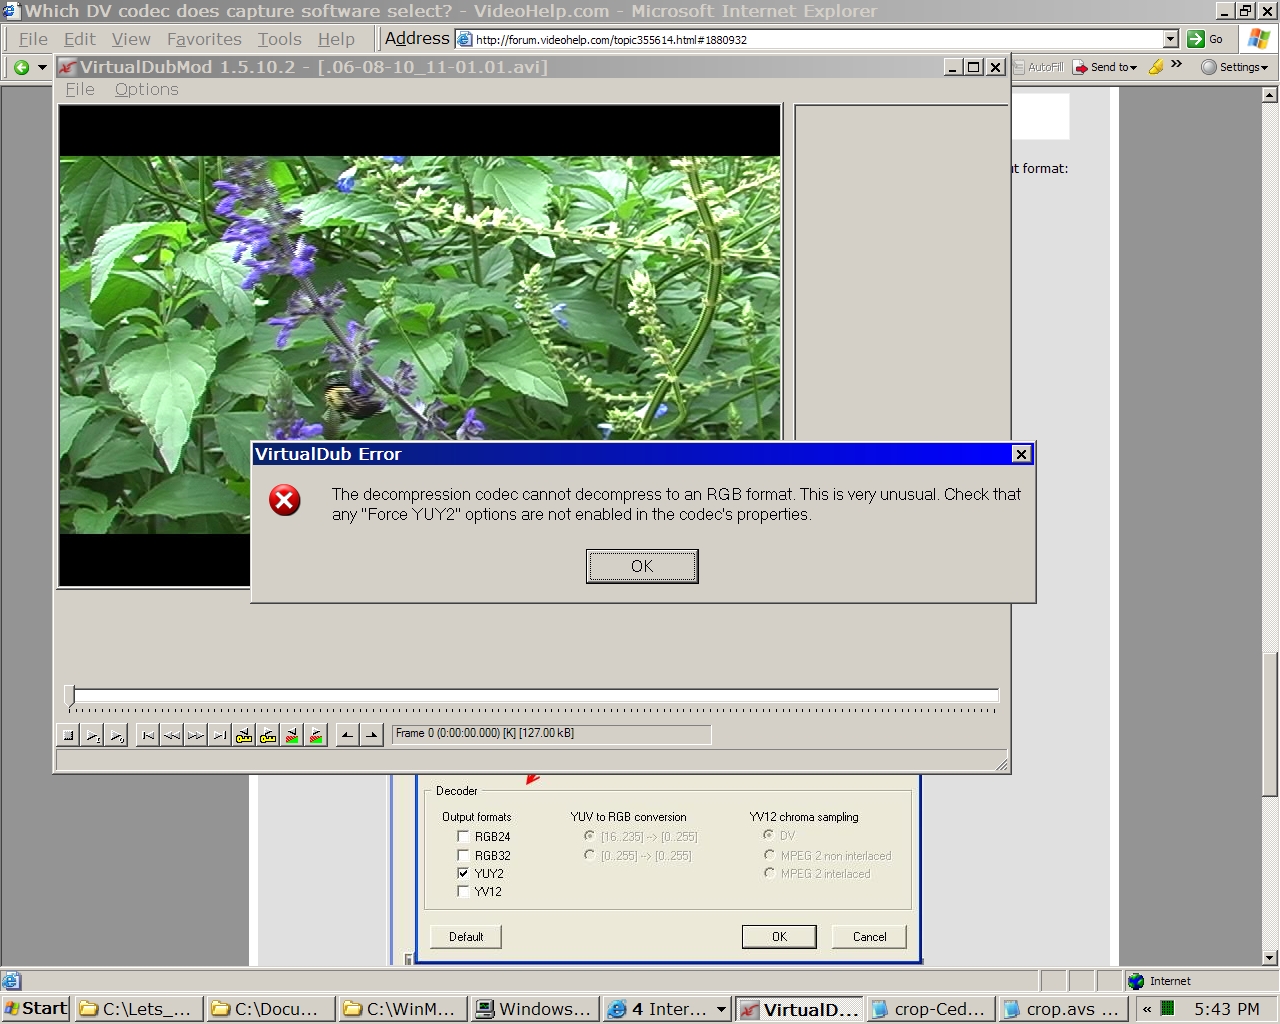Check the RGB32 output format

coord(463,855)
